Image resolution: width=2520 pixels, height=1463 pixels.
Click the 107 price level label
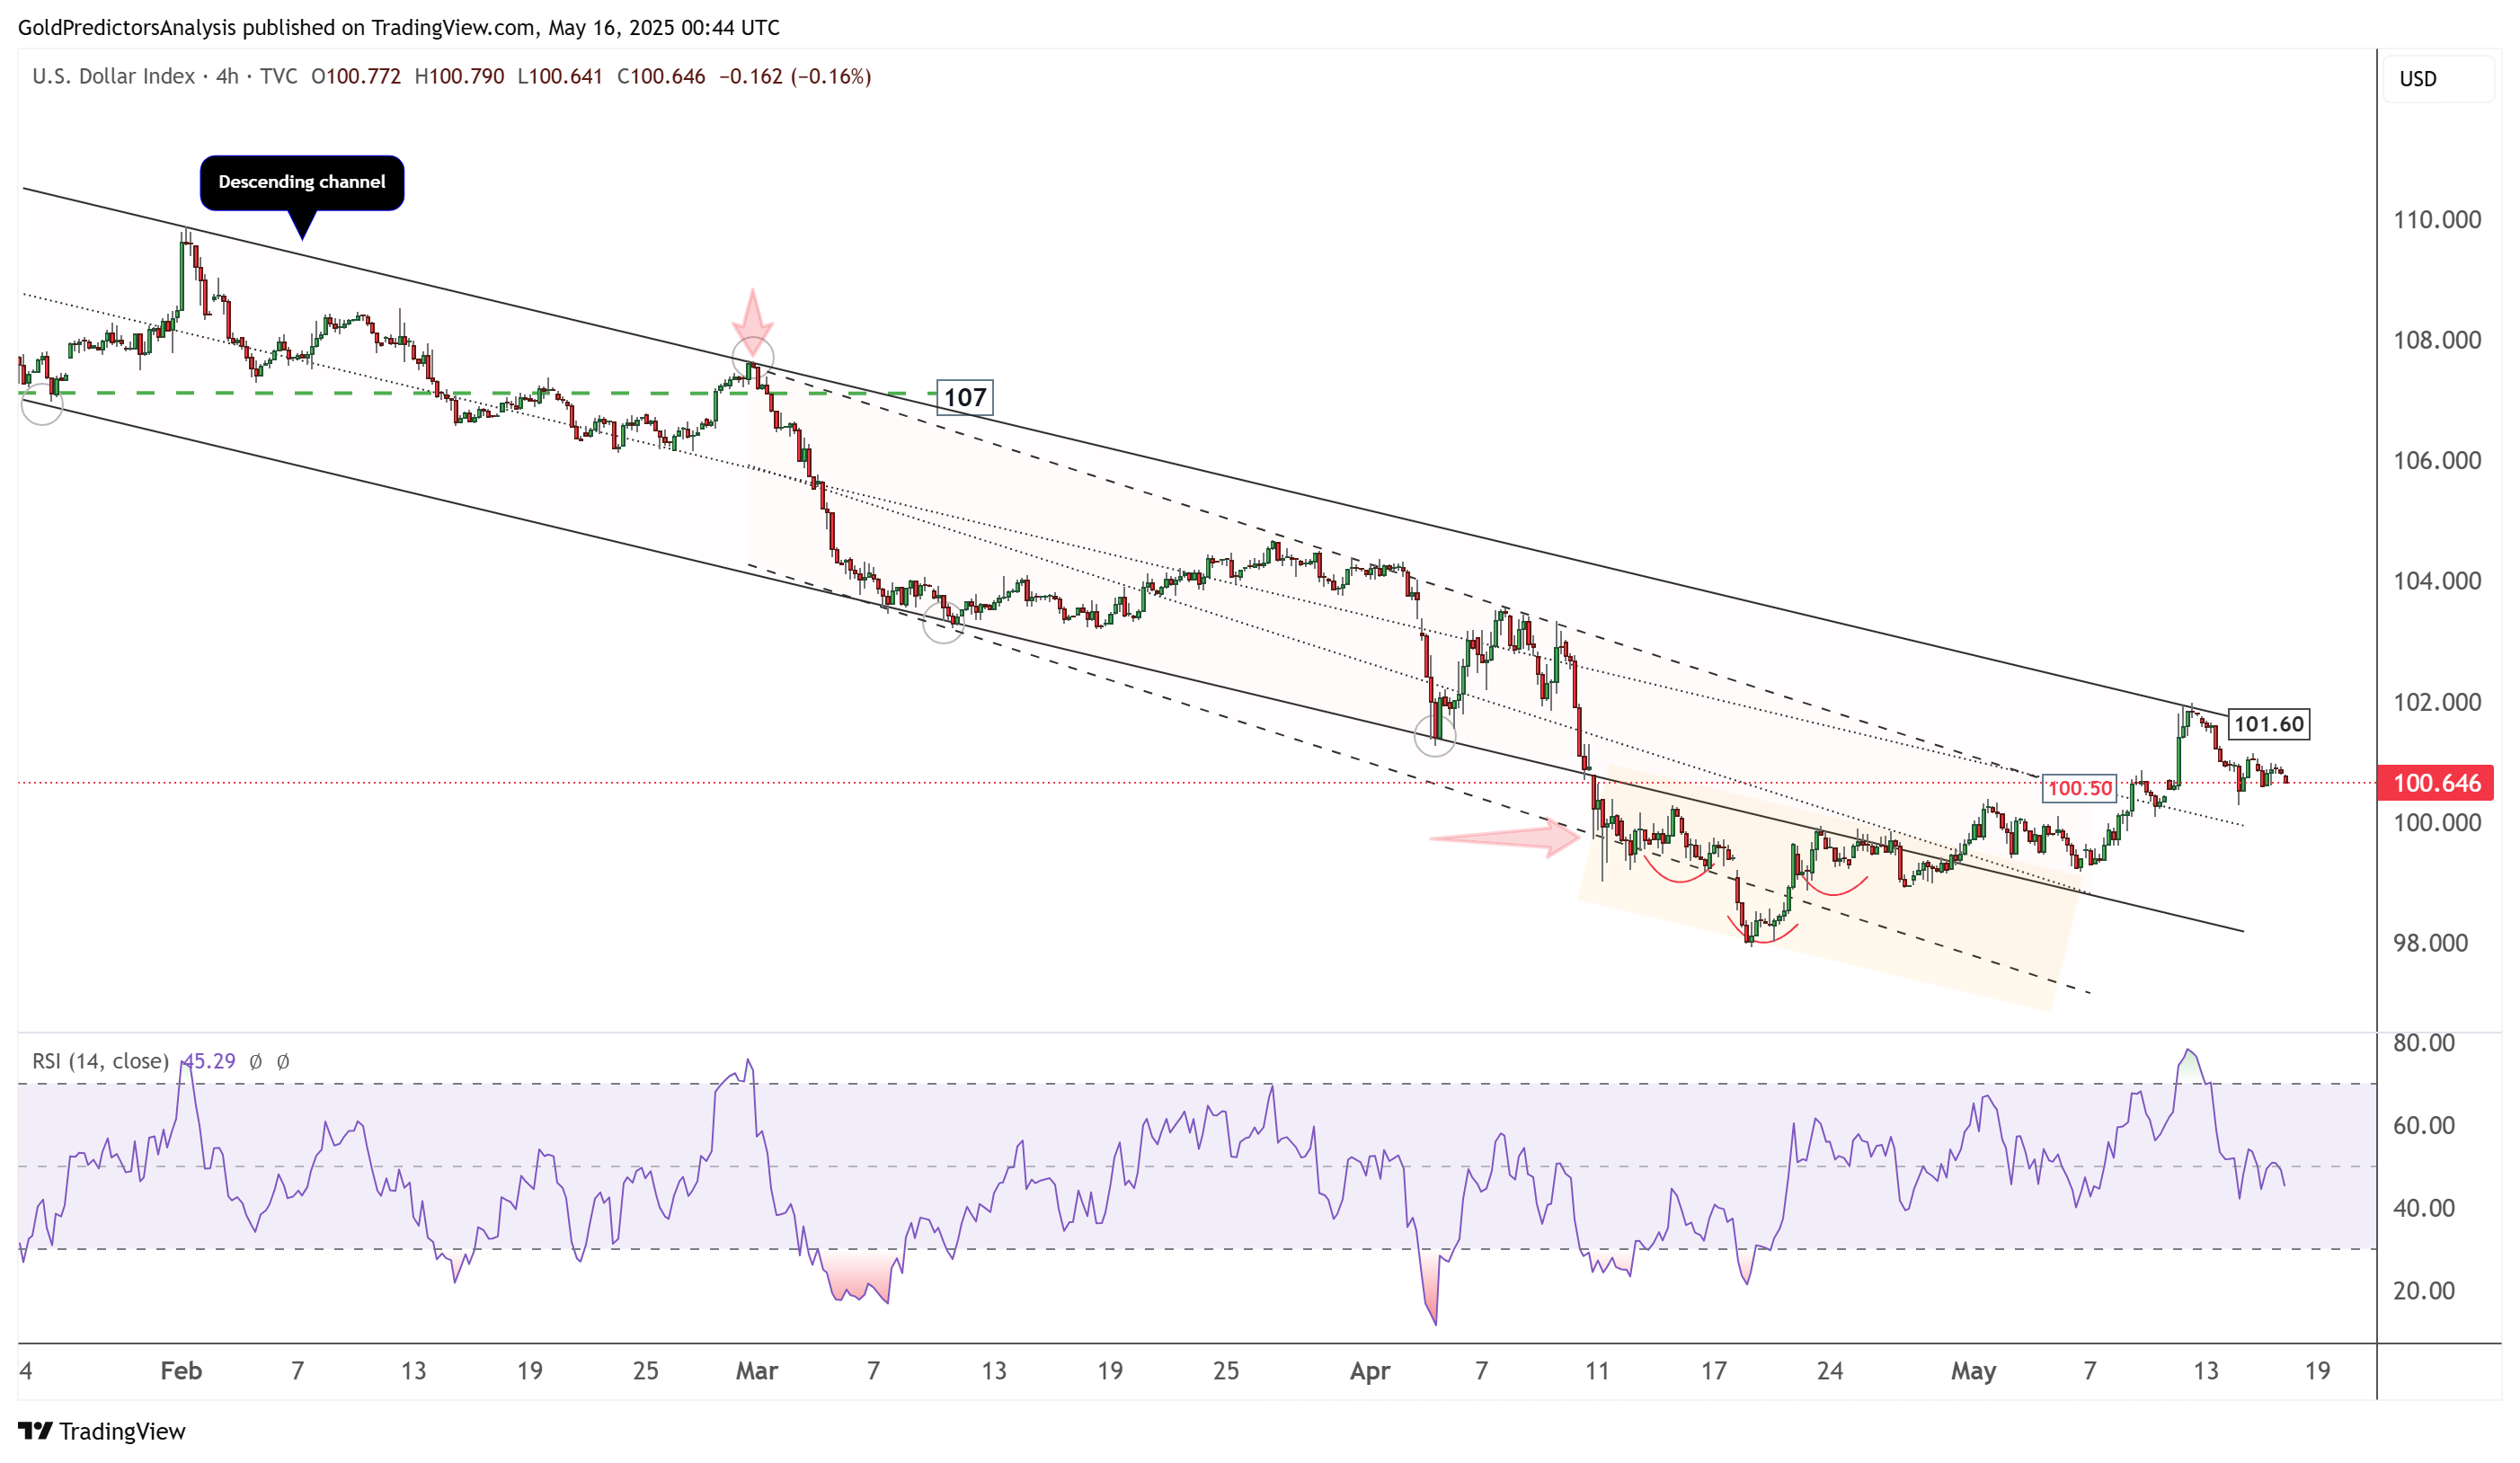pos(964,397)
